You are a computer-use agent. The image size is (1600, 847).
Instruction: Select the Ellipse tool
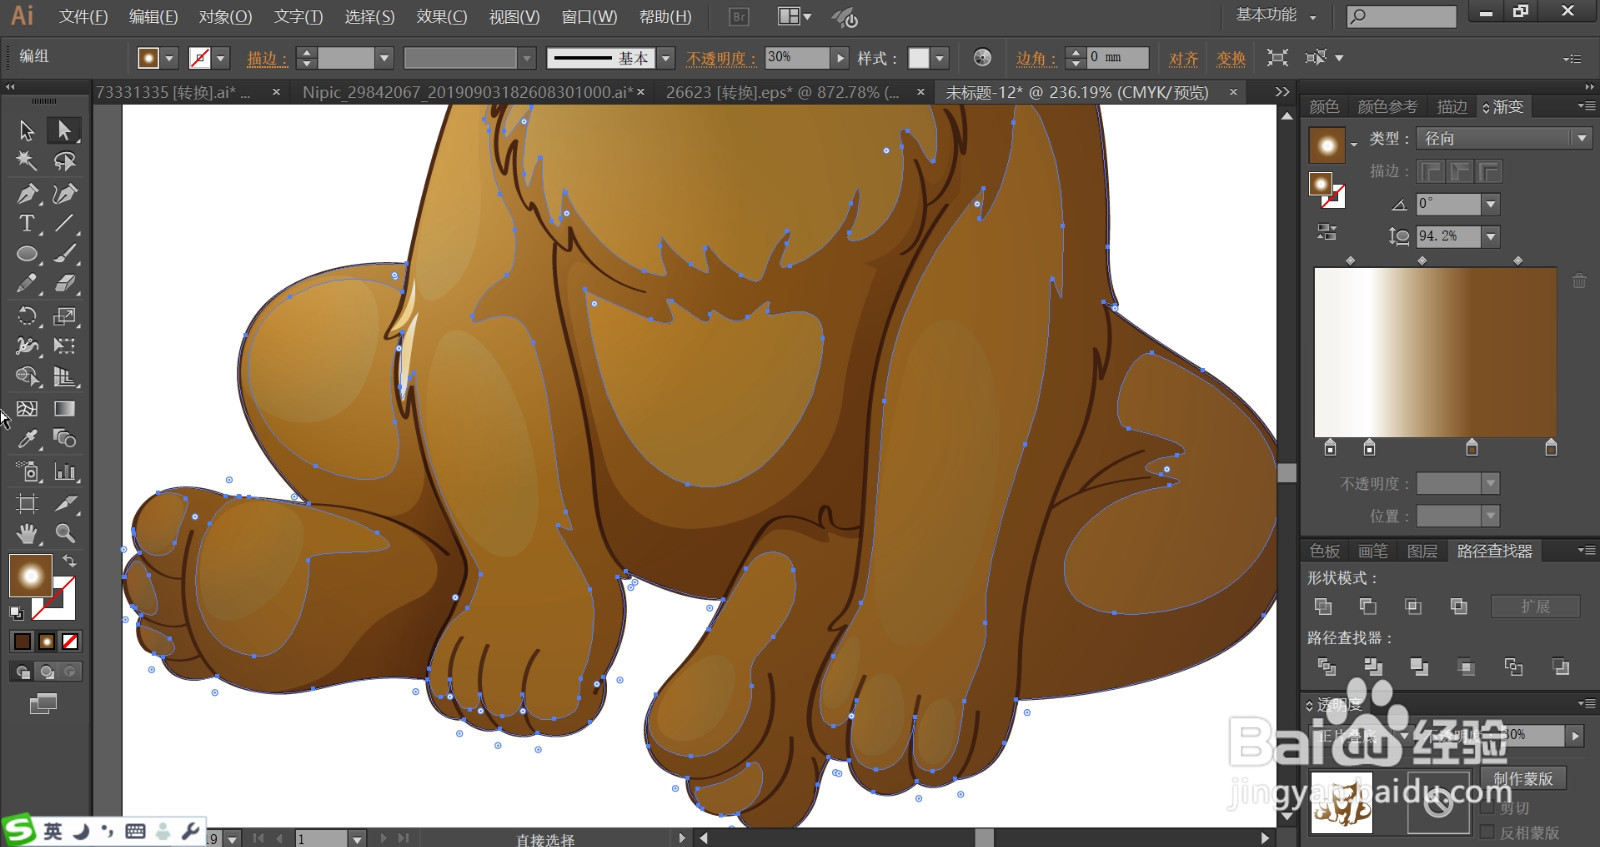pyautogui.click(x=27, y=254)
